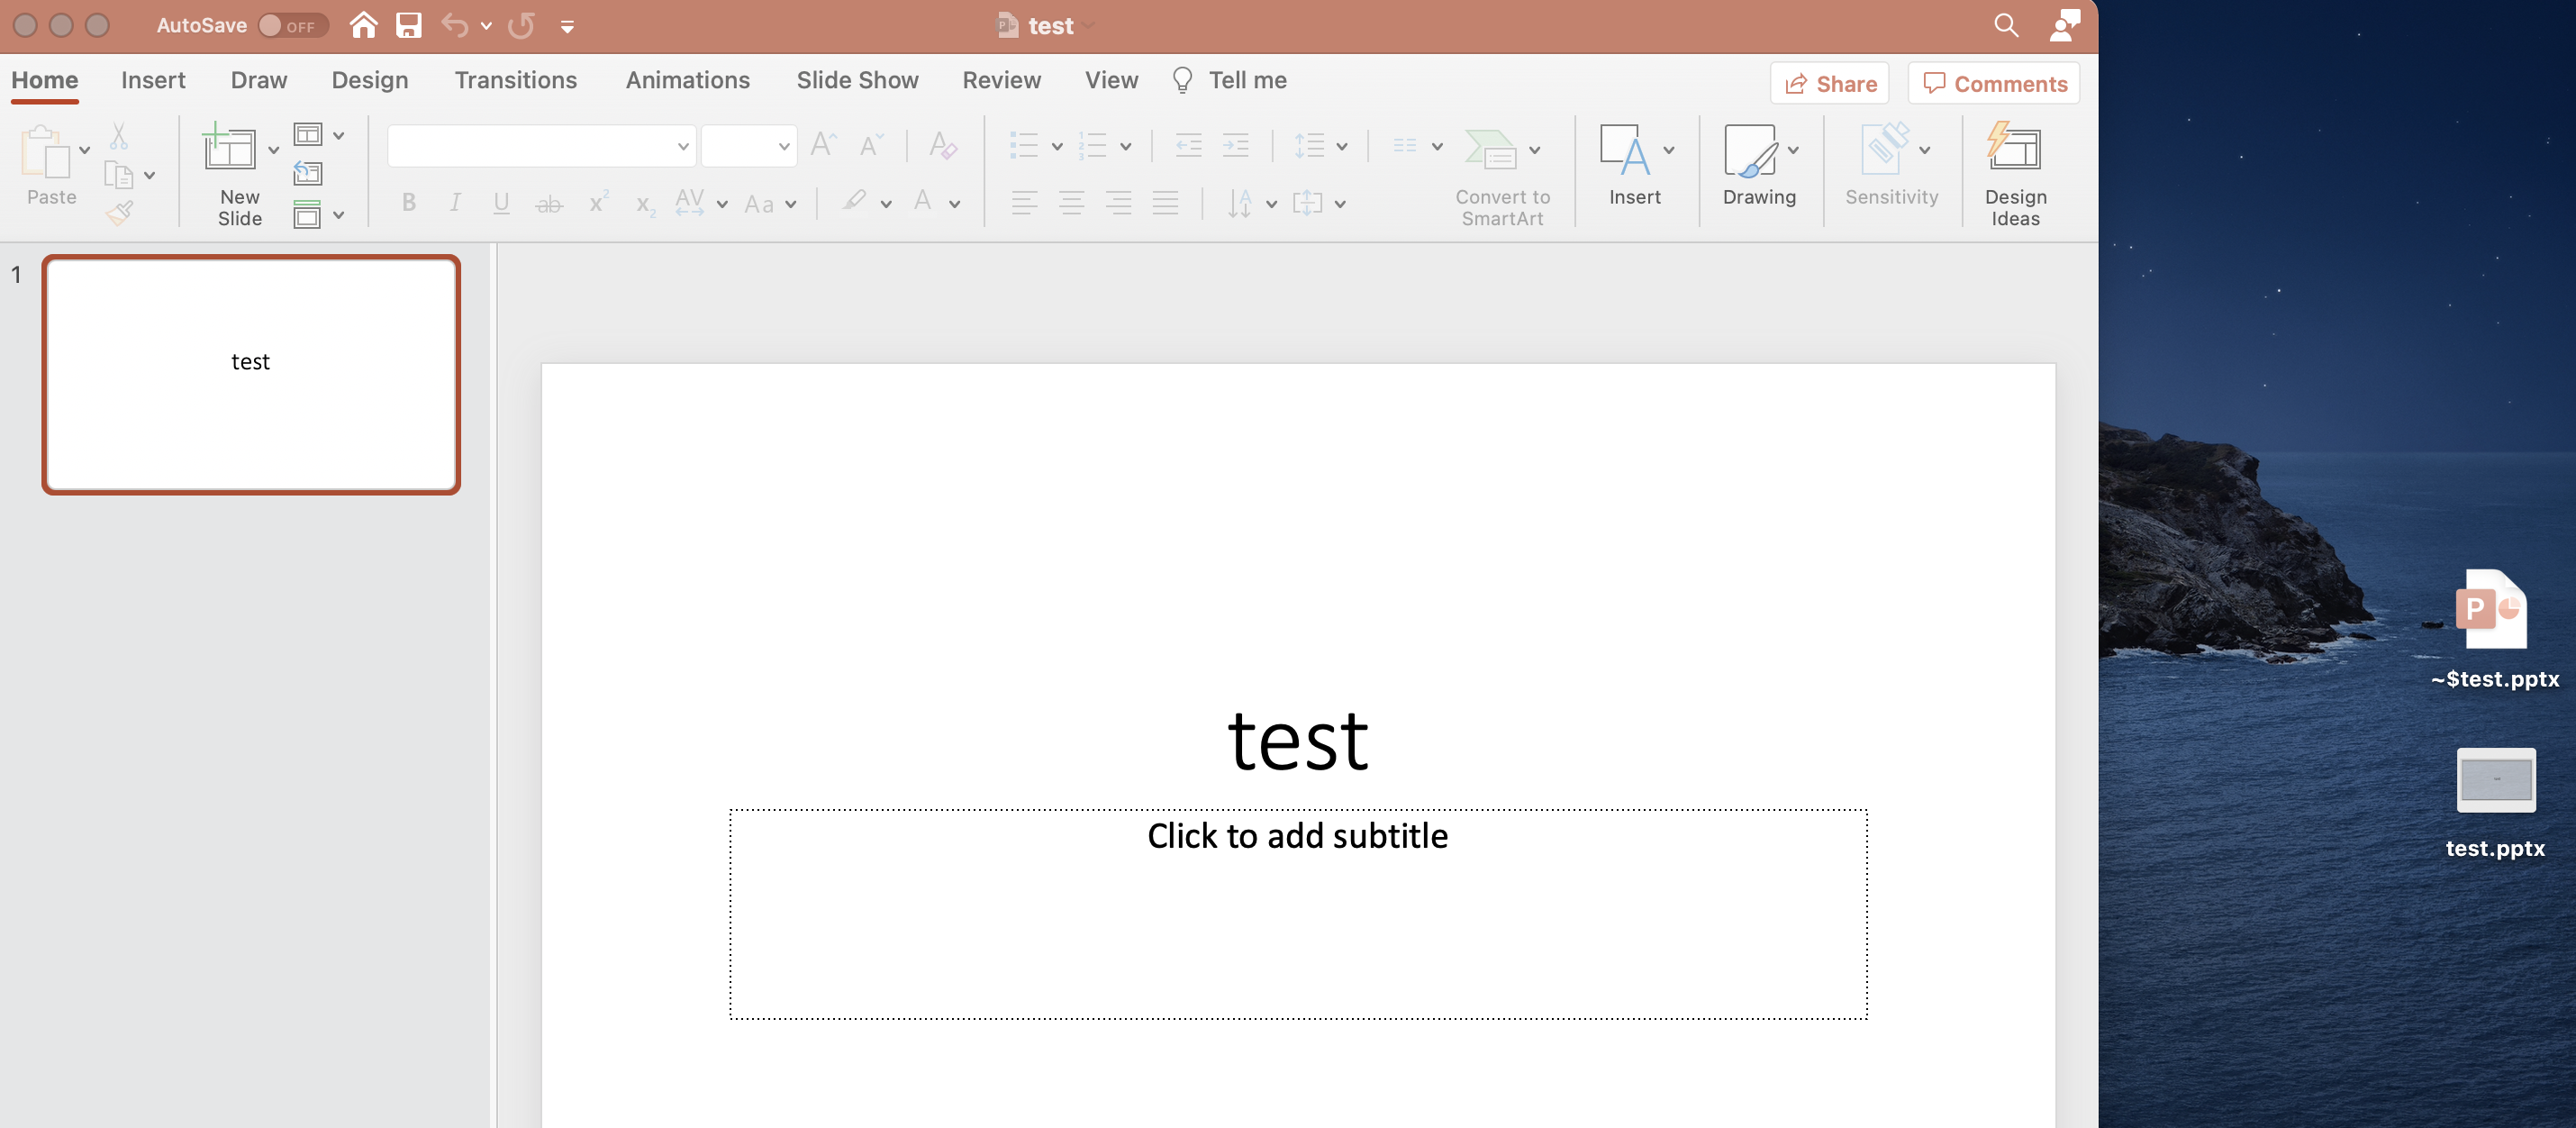The image size is (2576, 1128).
Task: Toggle Strikethrough formatting
Action: tap(549, 204)
